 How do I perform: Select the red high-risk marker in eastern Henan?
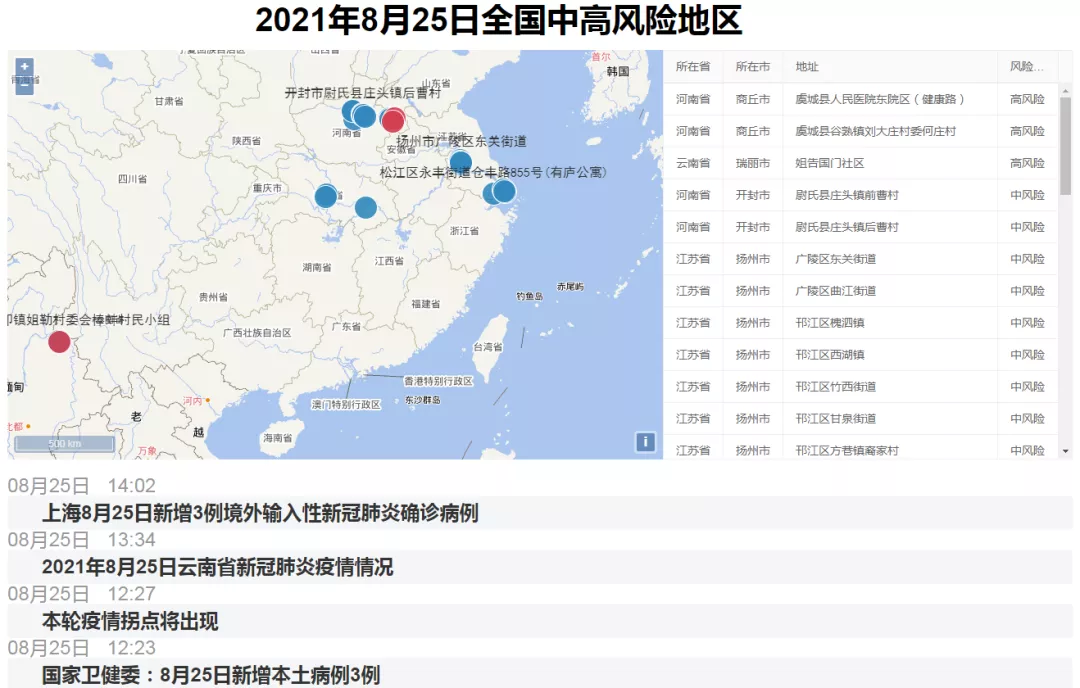click(393, 121)
